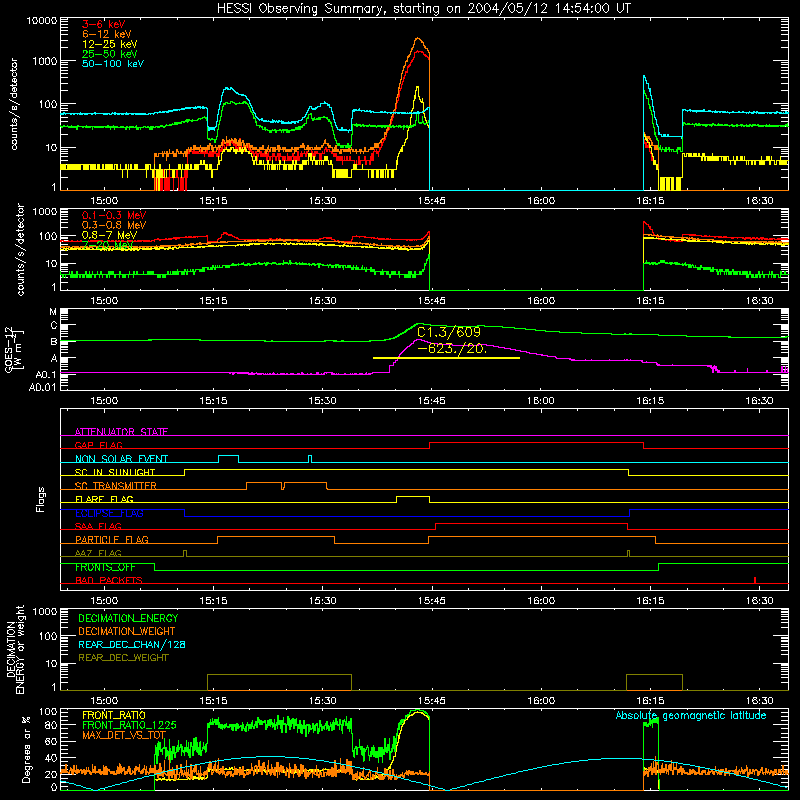Click the C1.3/609 flare annotation
800x800 pixels.
pos(449,333)
